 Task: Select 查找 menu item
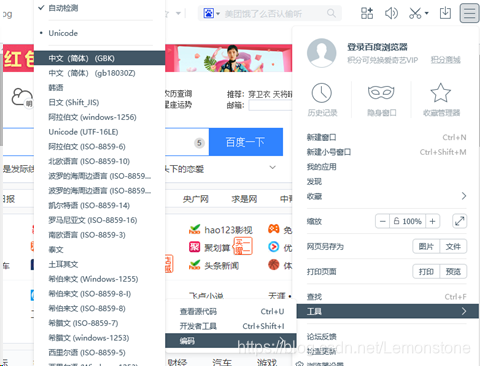[387, 297]
